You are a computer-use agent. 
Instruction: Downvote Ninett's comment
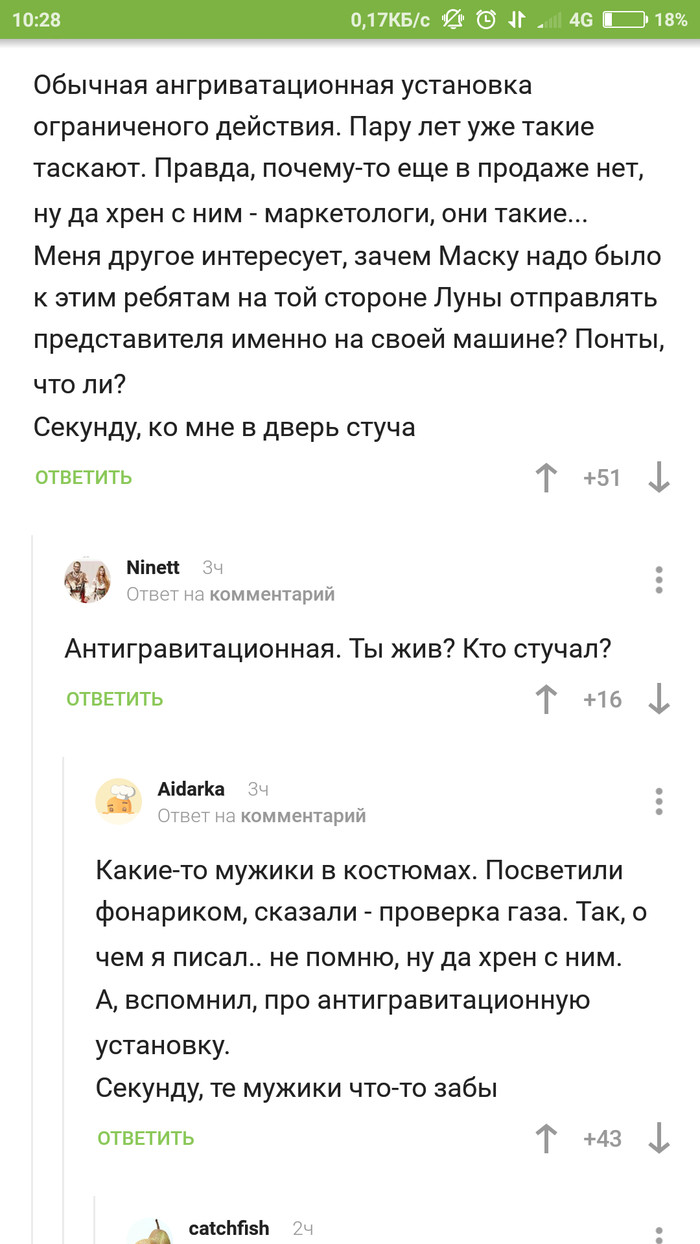tap(659, 700)
